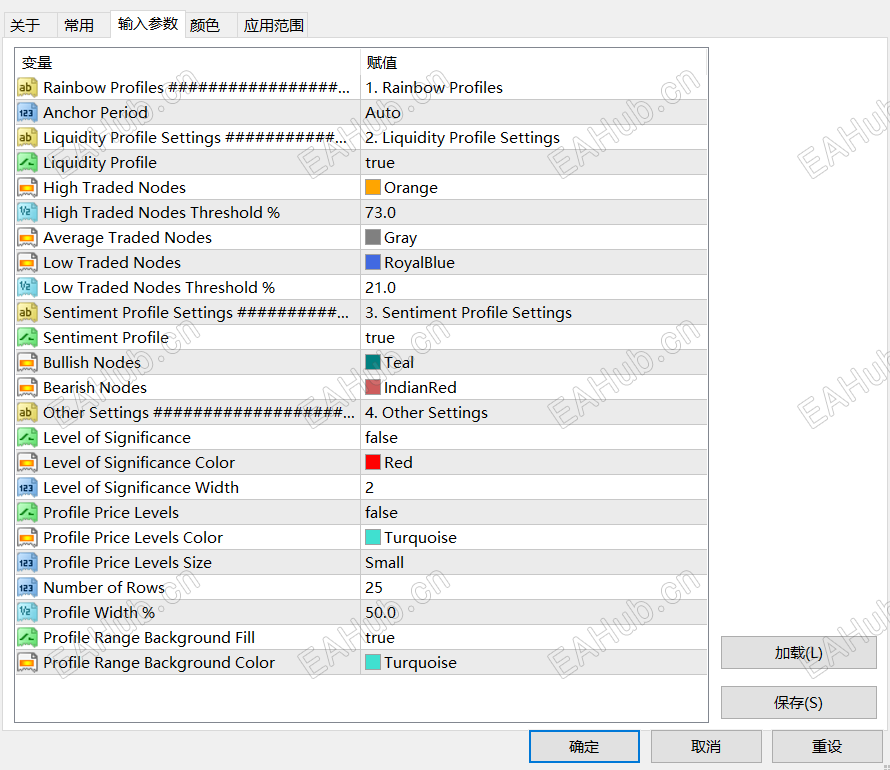
Task: Click the string icon beside Other Settings
Action: (x=27, y=413)
